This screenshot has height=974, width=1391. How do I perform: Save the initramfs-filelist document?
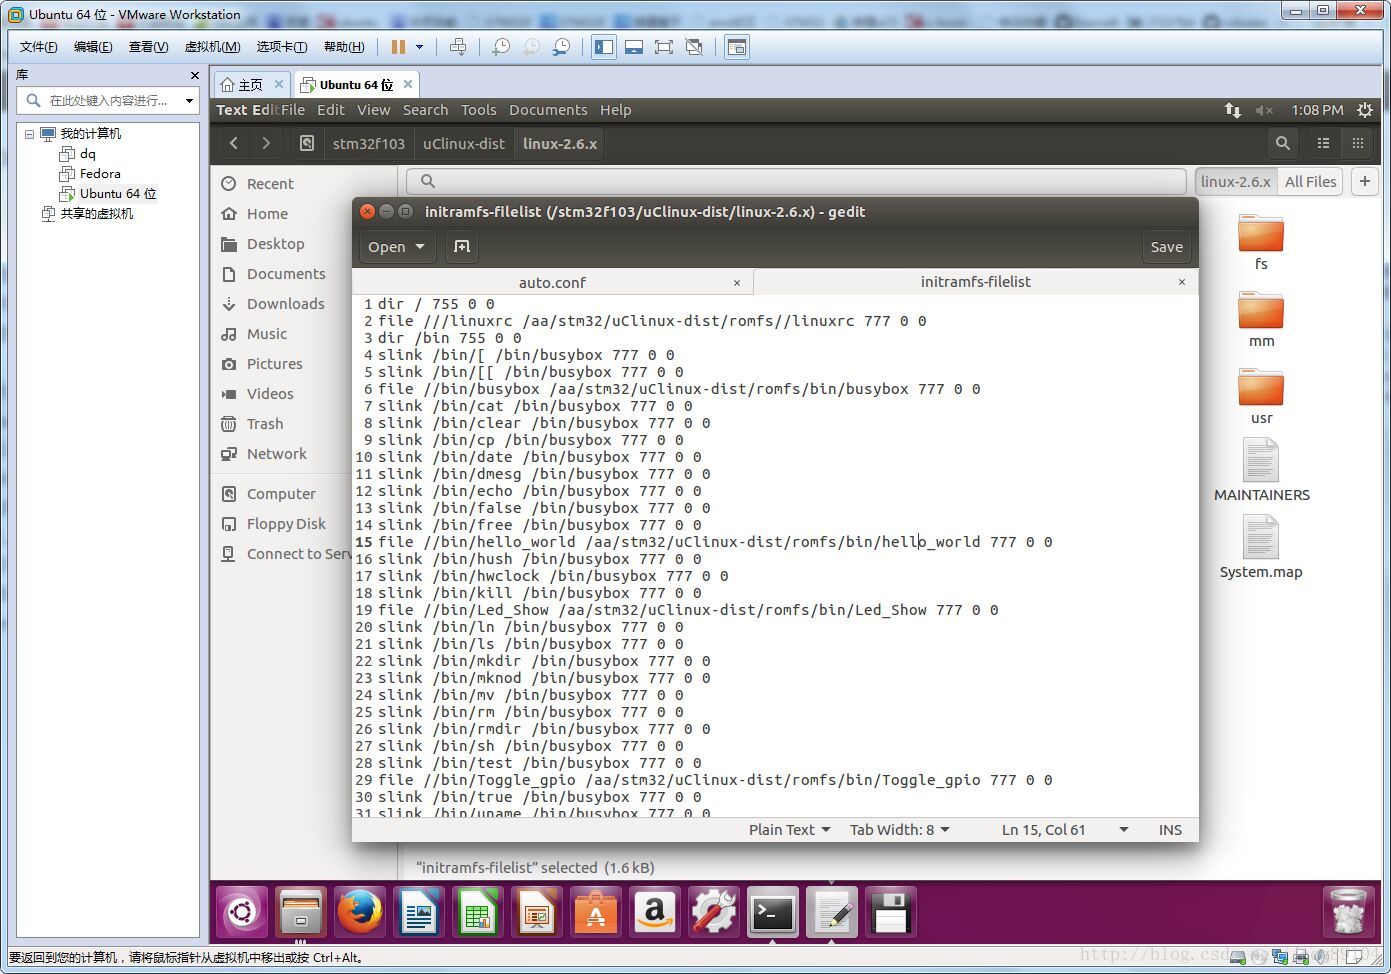click(x=1166, y=247)
